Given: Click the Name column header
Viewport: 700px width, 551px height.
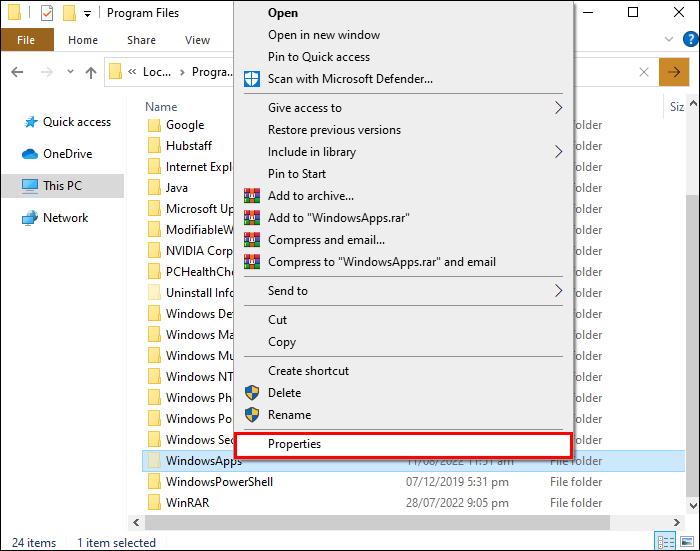Looking at the screenshot, I should (x=161, y=107).
